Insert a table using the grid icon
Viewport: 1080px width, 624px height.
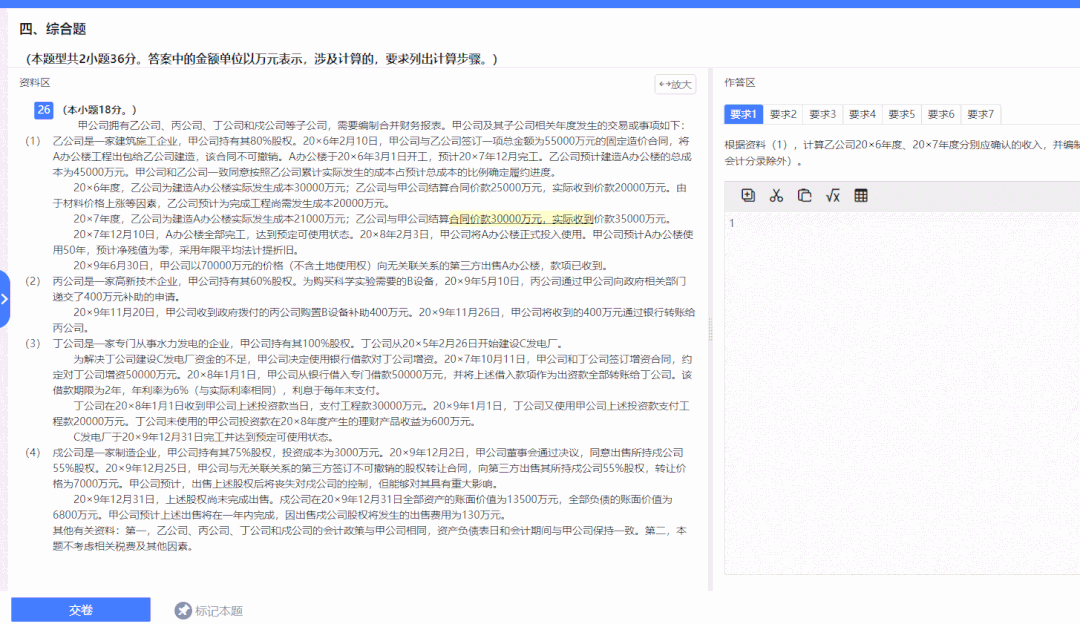861,195
